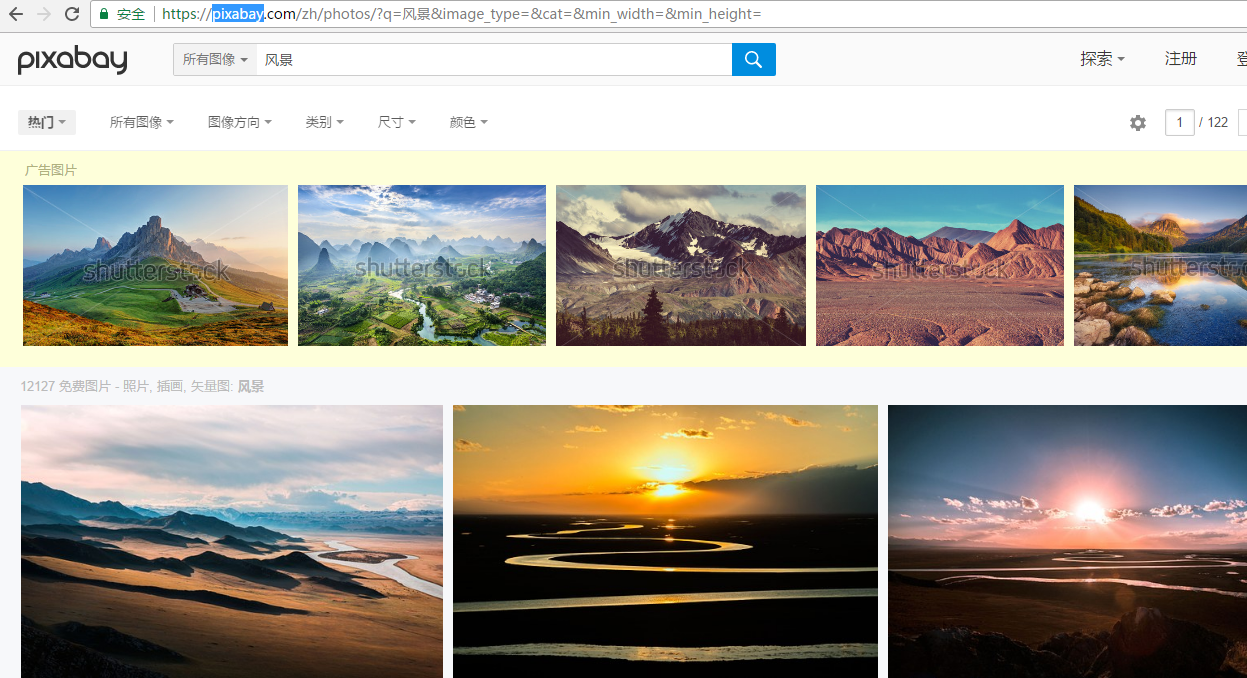Open the 探索 menu
Image resolution: width=1247 pixels, height=678 pixels.
1102,59
